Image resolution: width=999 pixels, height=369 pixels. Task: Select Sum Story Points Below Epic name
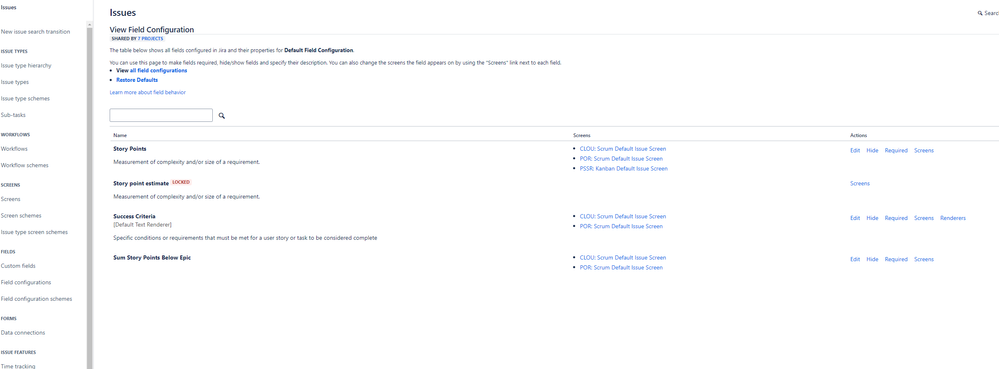152,258
